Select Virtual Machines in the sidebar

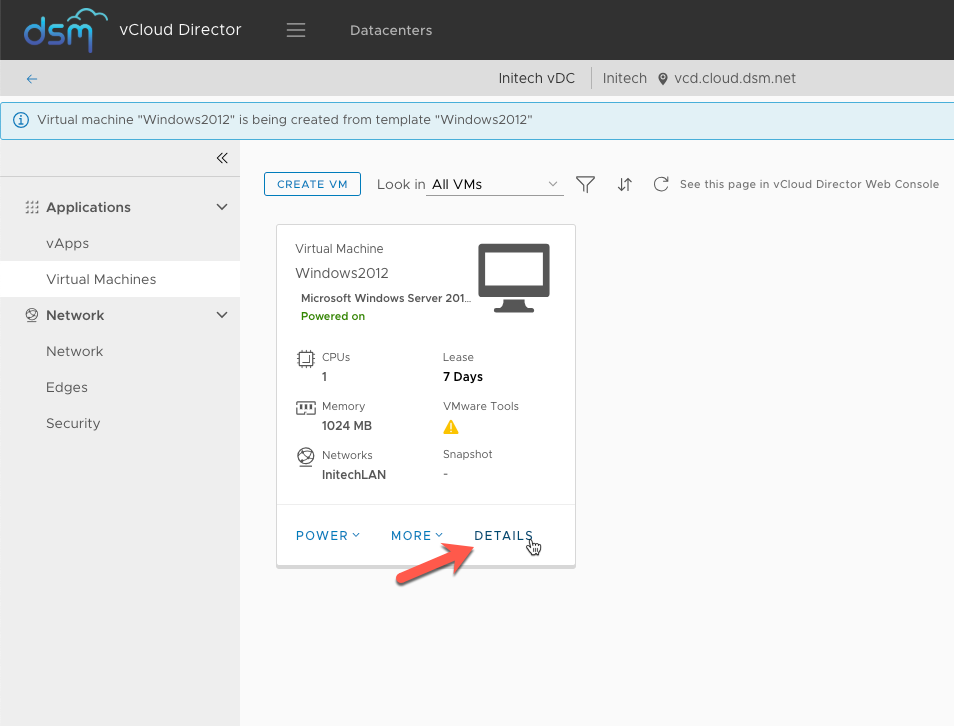point(120,279)
